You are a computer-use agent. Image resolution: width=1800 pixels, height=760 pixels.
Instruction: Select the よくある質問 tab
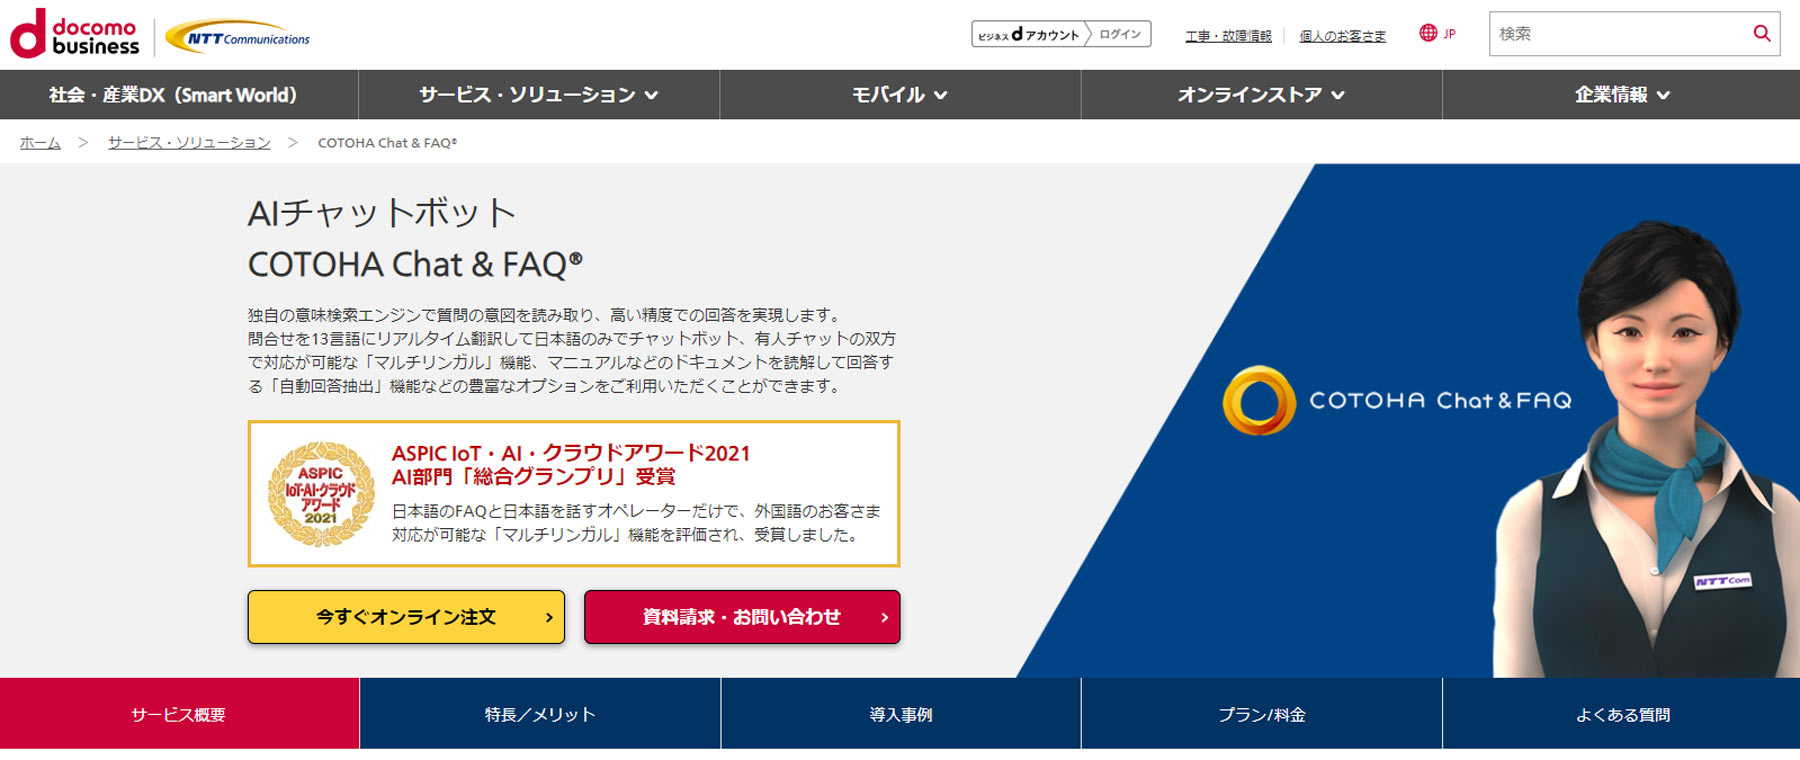tap(1622, 714)
